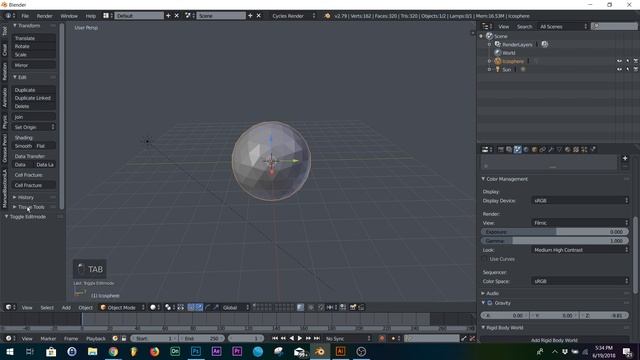The image size is (640, 360).
Task: Open the Physics properties tab icon
Action: (x=593, y=149)
